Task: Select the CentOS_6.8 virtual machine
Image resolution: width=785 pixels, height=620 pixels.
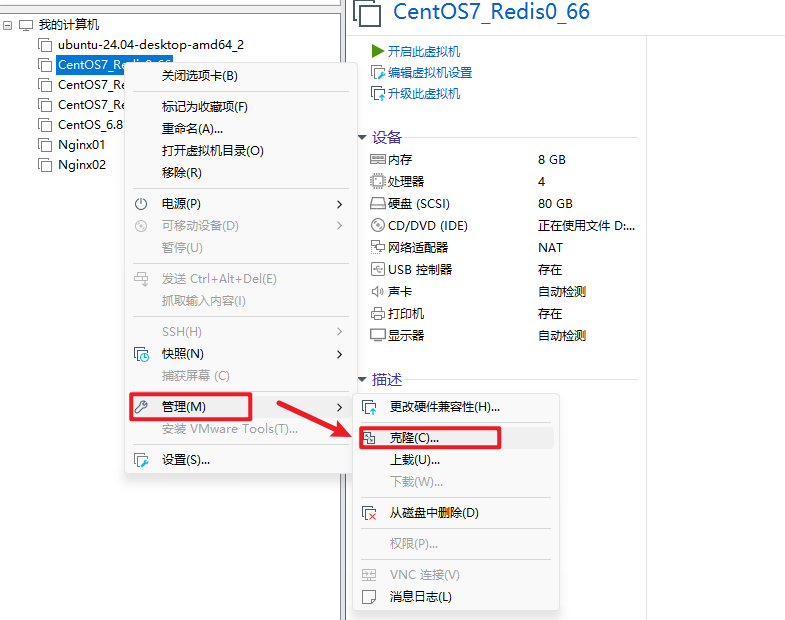Action: [x=90, y=125]
